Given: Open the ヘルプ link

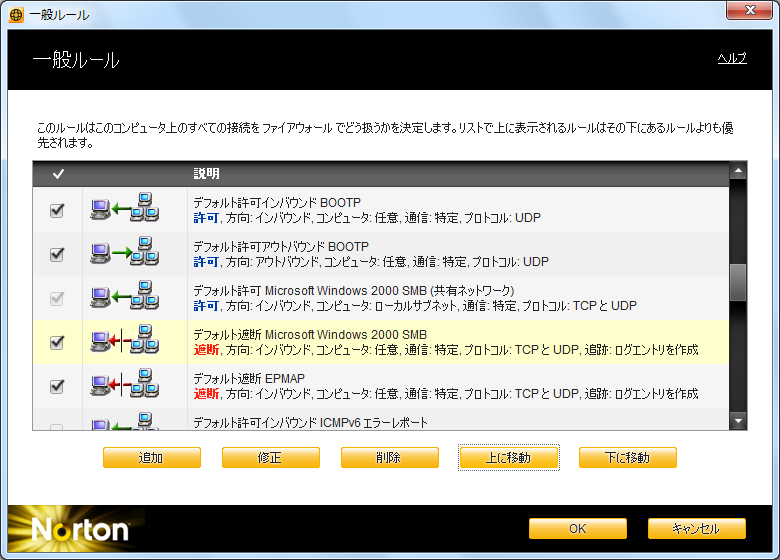Looking at the screenshot, I should click(732, 59).
